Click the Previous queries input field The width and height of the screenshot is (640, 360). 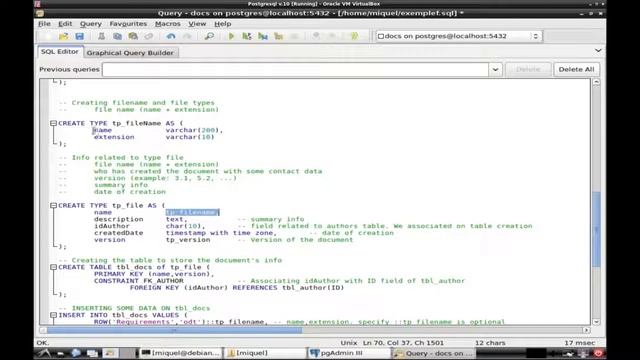point(296,69)
